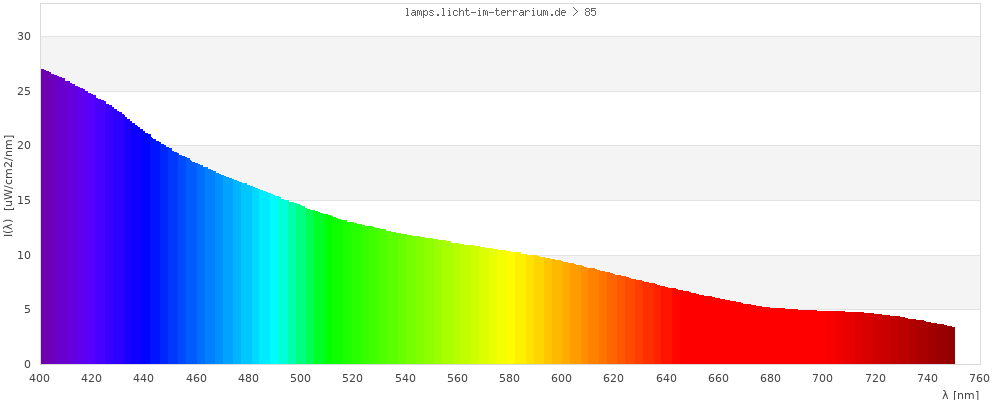The width and height of the screenshot is (1000, 400).
Task: Click the pure green bar near 510 nm
Action: point(327,290)
